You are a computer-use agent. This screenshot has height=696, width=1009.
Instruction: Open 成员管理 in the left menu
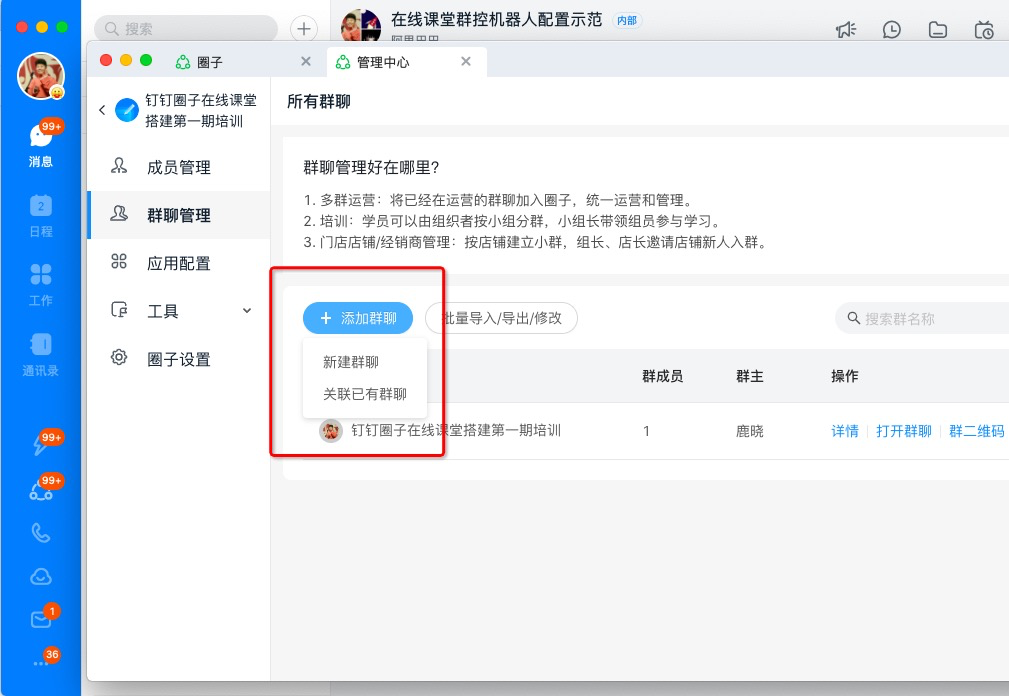pos(179,167)
